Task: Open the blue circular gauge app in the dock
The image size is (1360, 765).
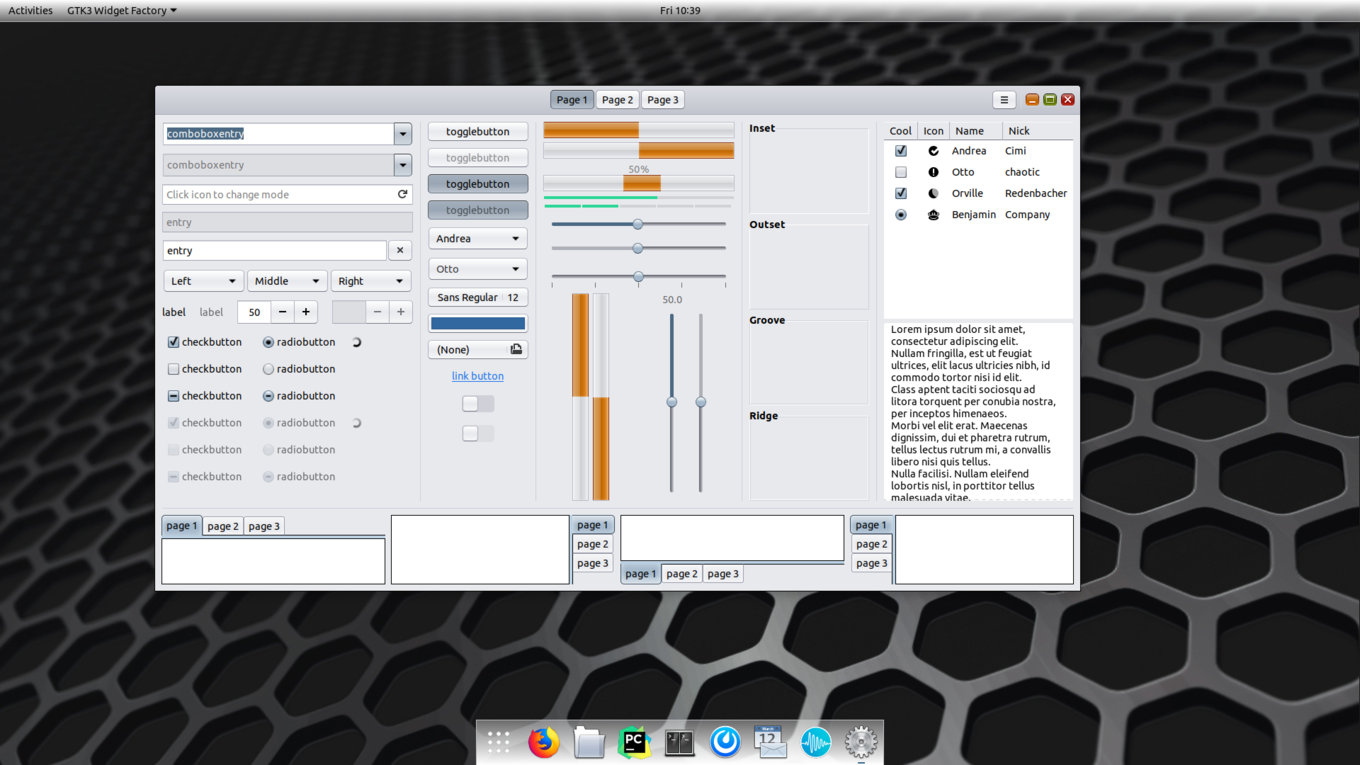Action: [x=725, y=742]
